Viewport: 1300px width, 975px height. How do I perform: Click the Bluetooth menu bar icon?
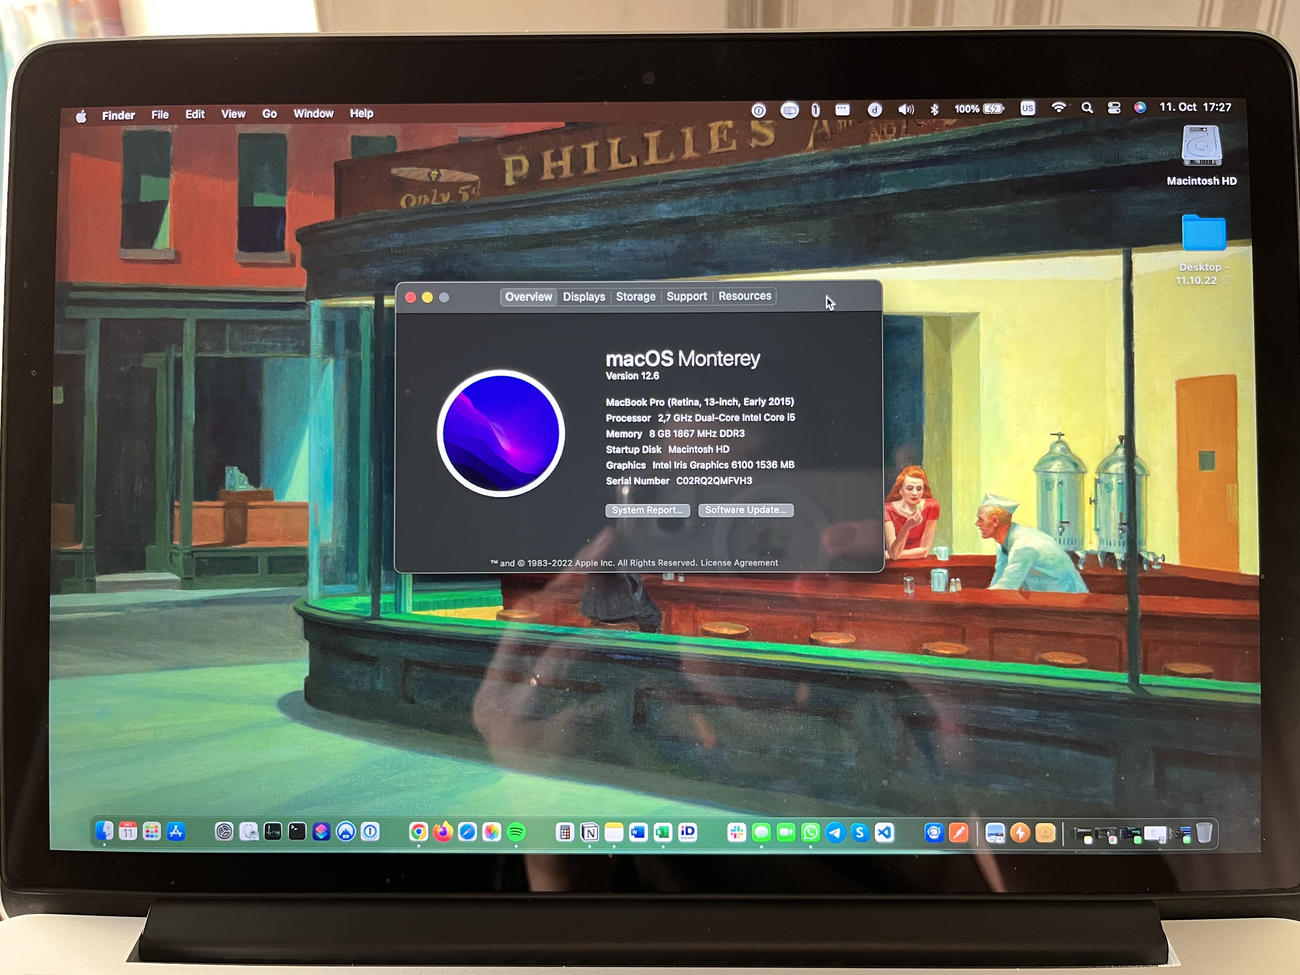934,109
